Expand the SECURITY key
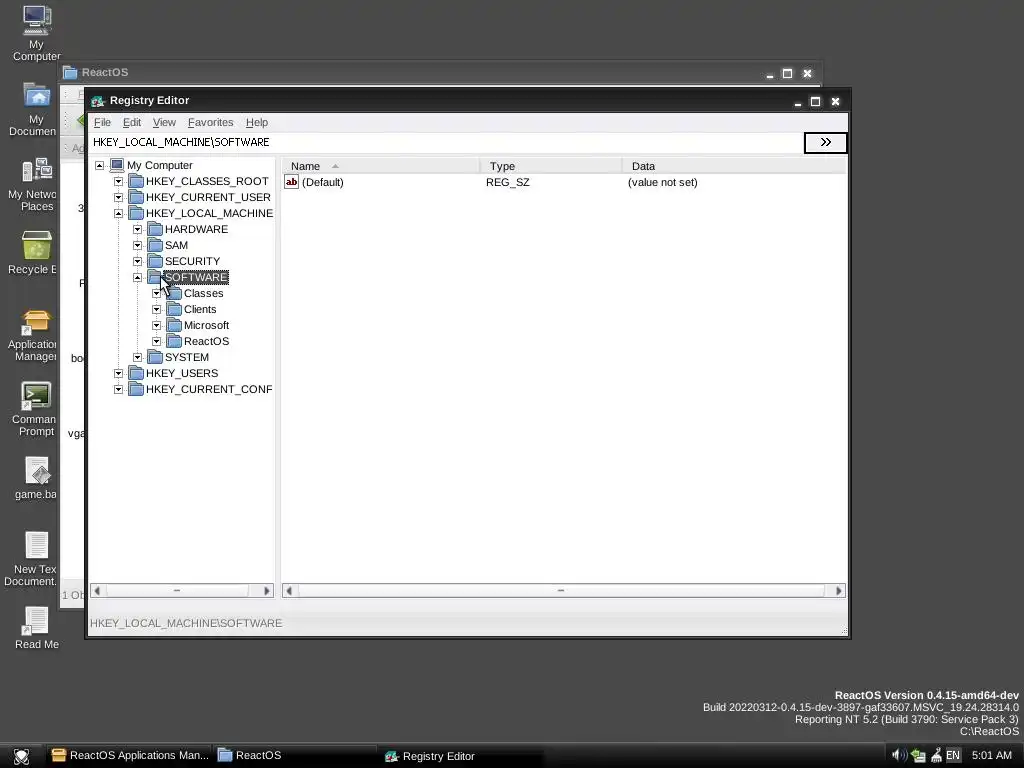The image size is (1024, 768). point(137,261)
